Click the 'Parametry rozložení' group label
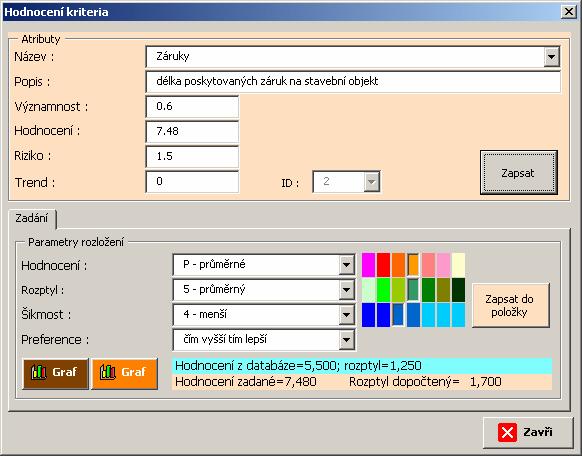The height and width of the screenshot is (456, 582). click(x=76, y=242)
